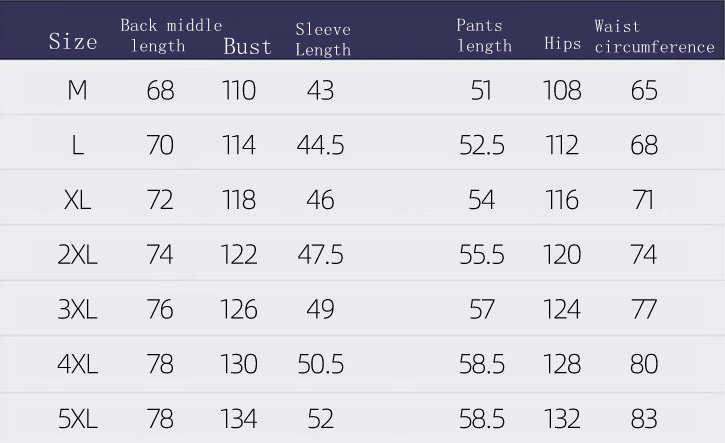Viewport: 725px width, 443px height.
Task: Select the 5XL size row label
Action: tap(77, 419)
